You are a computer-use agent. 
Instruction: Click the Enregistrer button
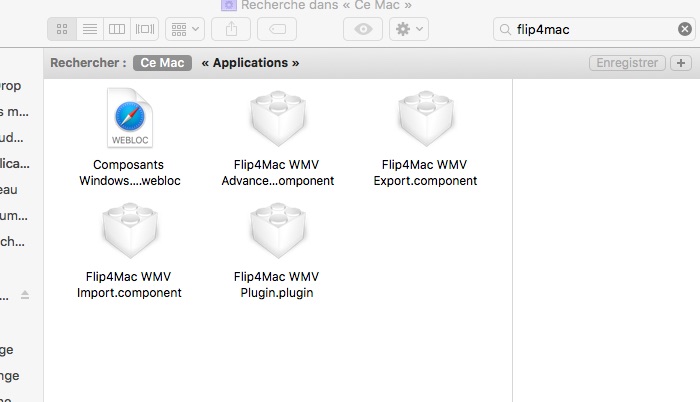pos(627,63)
